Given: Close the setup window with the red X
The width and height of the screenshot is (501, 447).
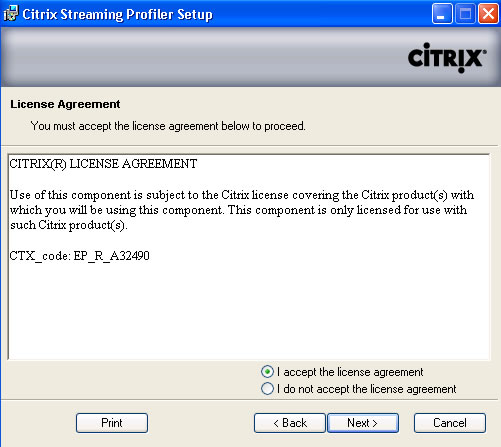Looking at the screenshot, I should pos(488,14).
